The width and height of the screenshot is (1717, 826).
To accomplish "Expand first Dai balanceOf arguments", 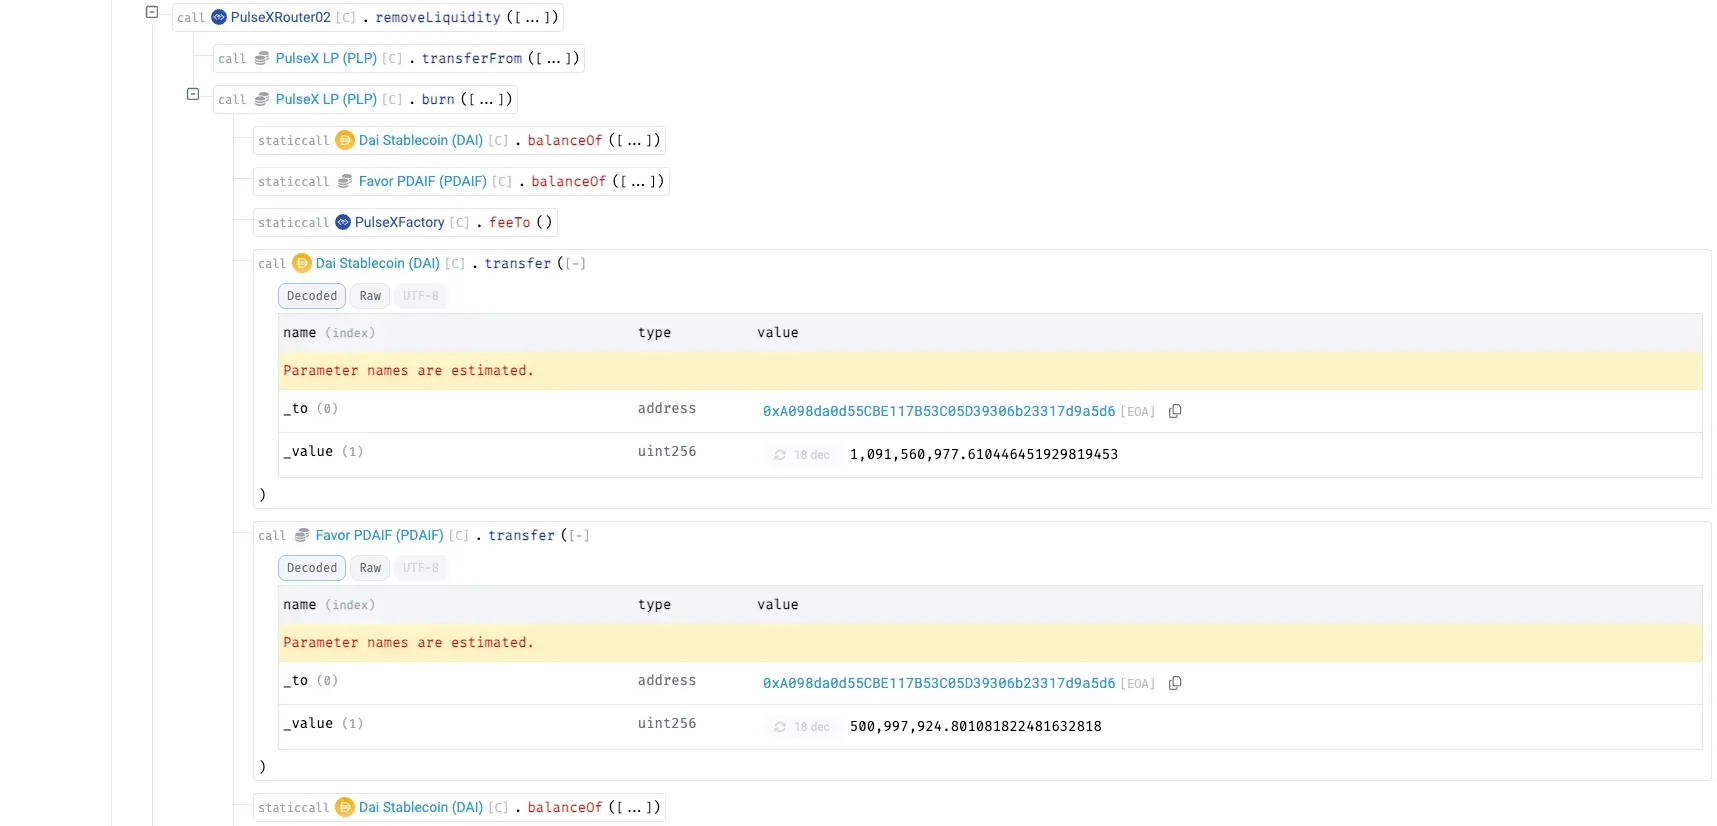I will coord(634,140).
